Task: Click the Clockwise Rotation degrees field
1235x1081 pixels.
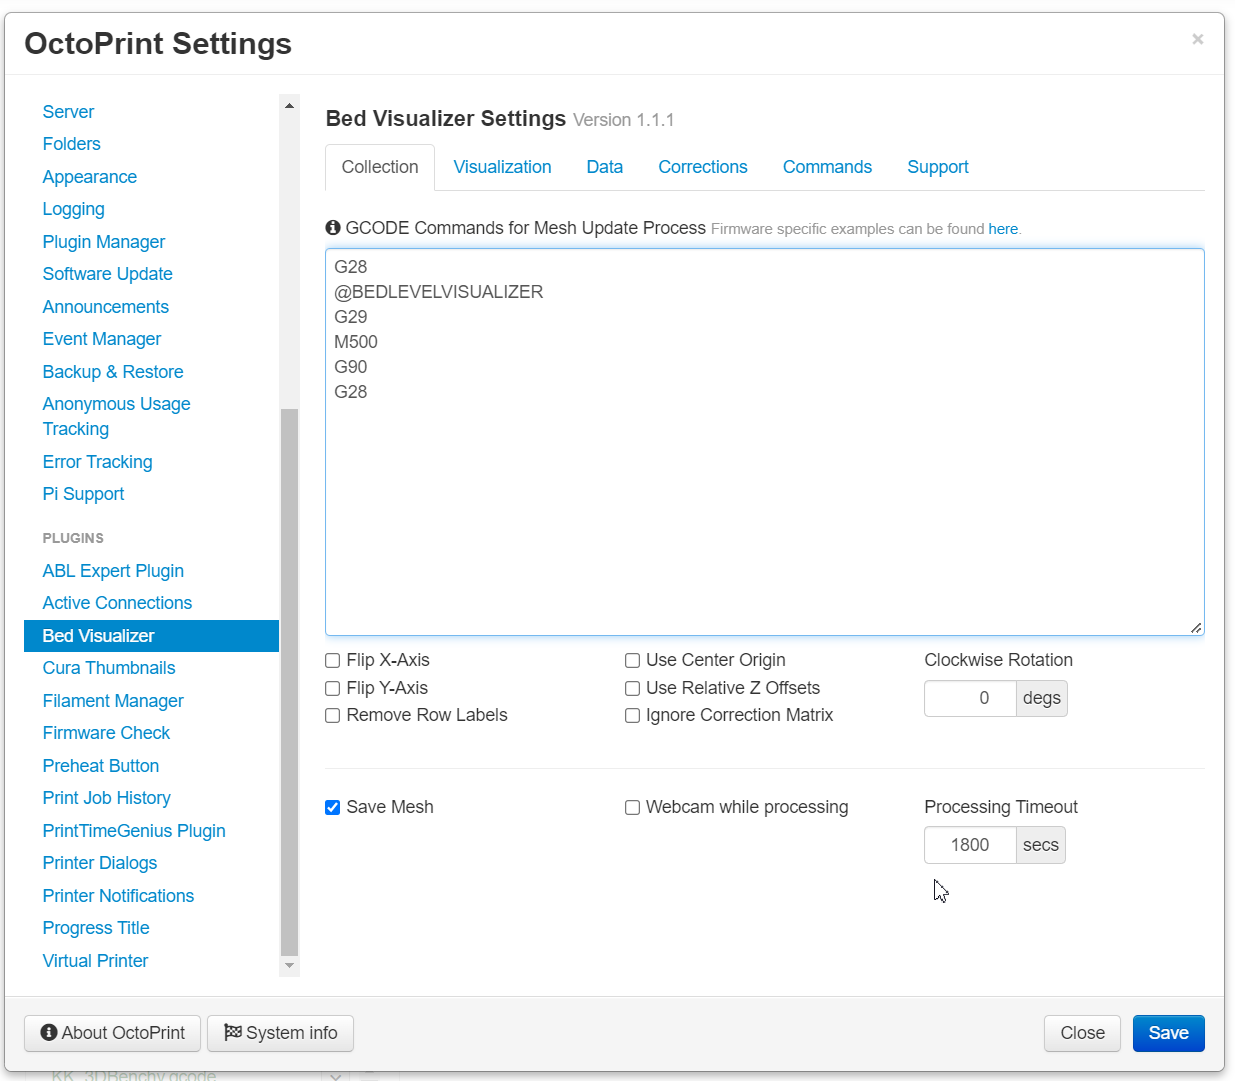Action: pyautogui.click(x=970, y=698)
